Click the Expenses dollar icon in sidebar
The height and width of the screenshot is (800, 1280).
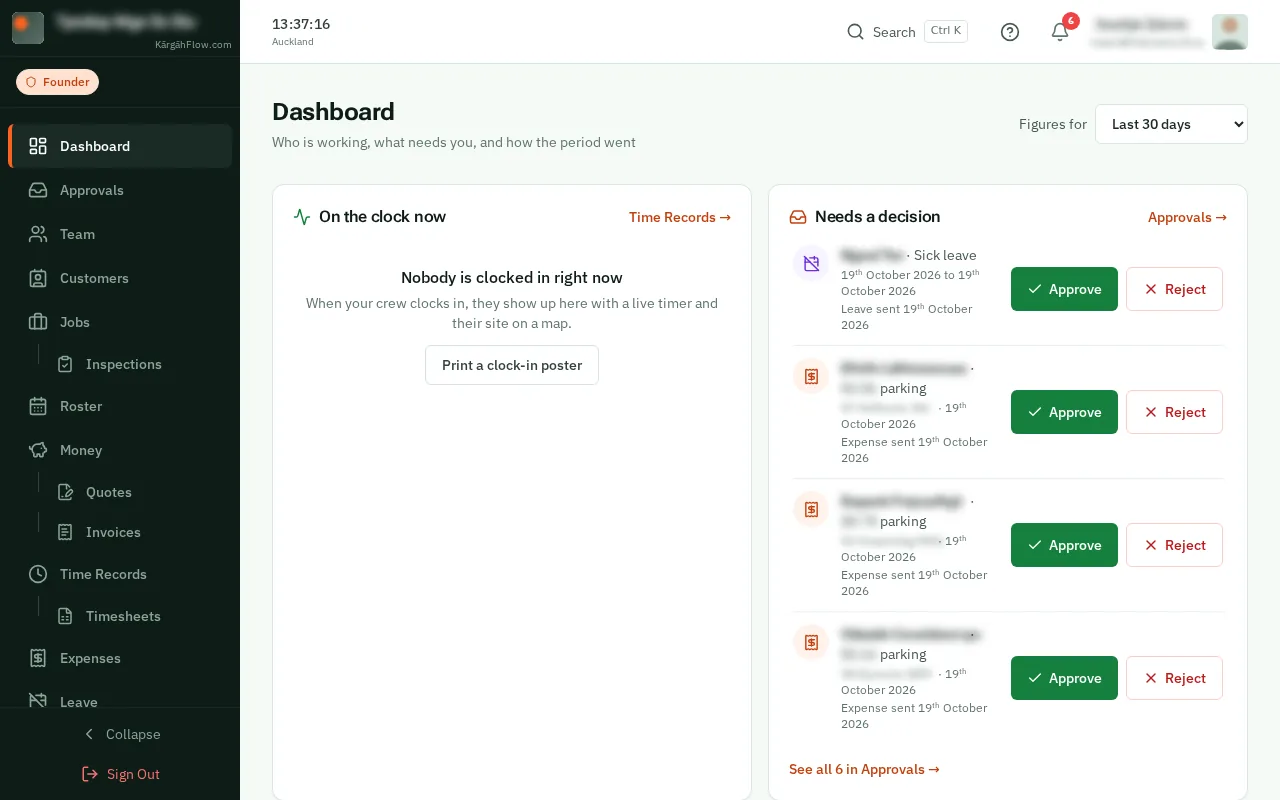38,658
